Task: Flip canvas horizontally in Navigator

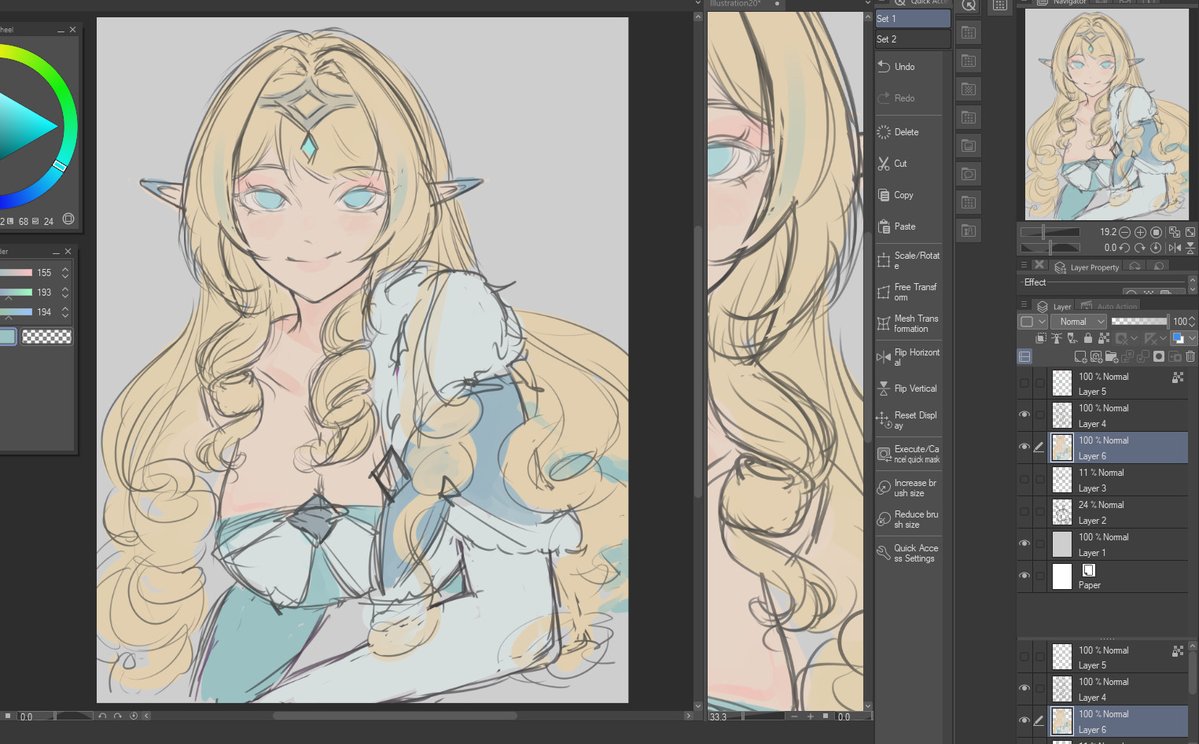Action: click(1175, 248)
